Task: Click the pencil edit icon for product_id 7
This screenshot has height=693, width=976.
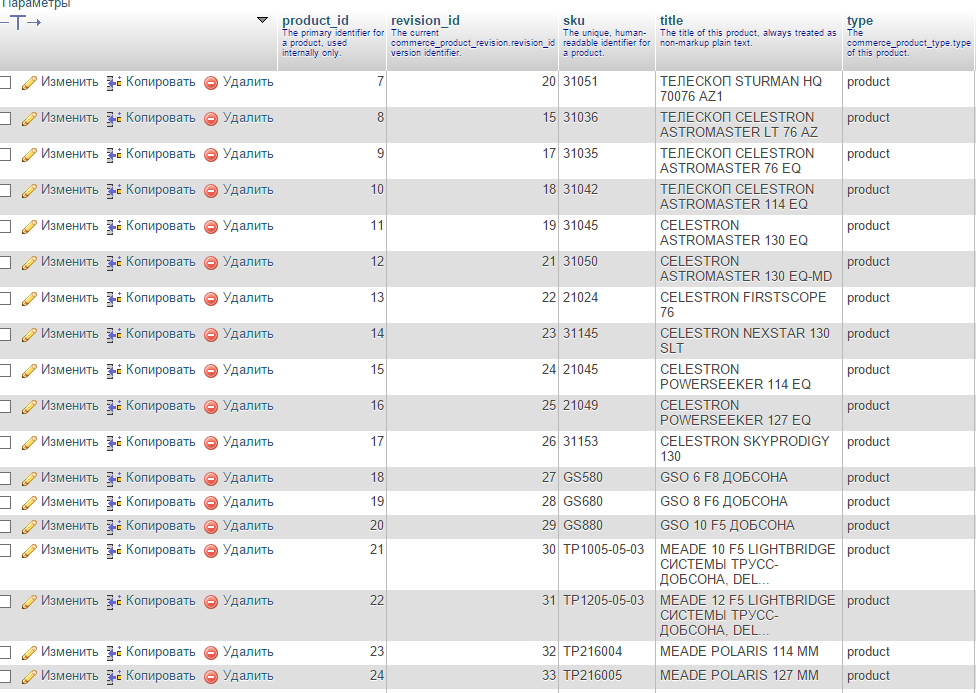Action: 29,83
